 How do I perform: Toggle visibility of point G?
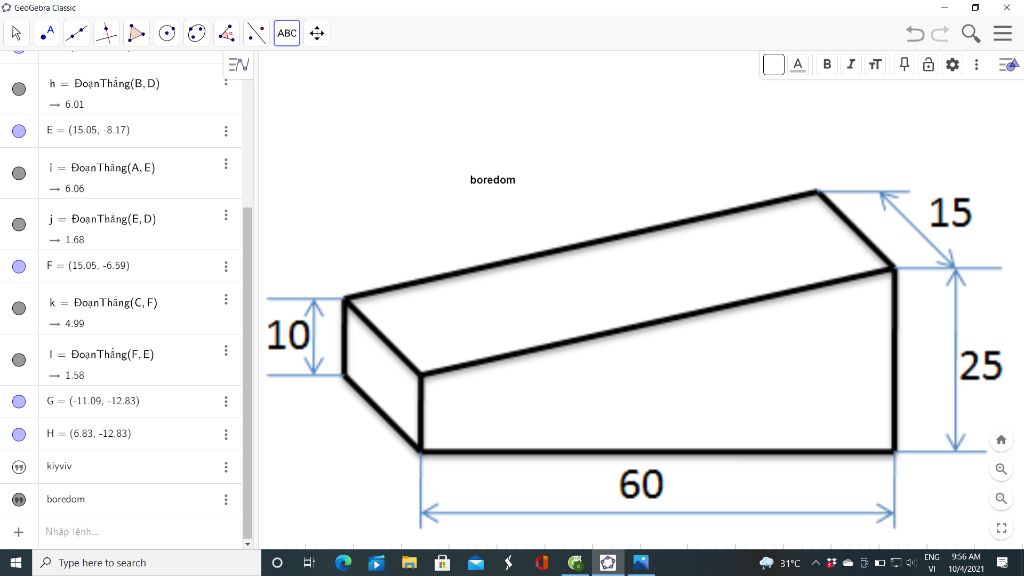pyautogui.click(x=19, y=402)
